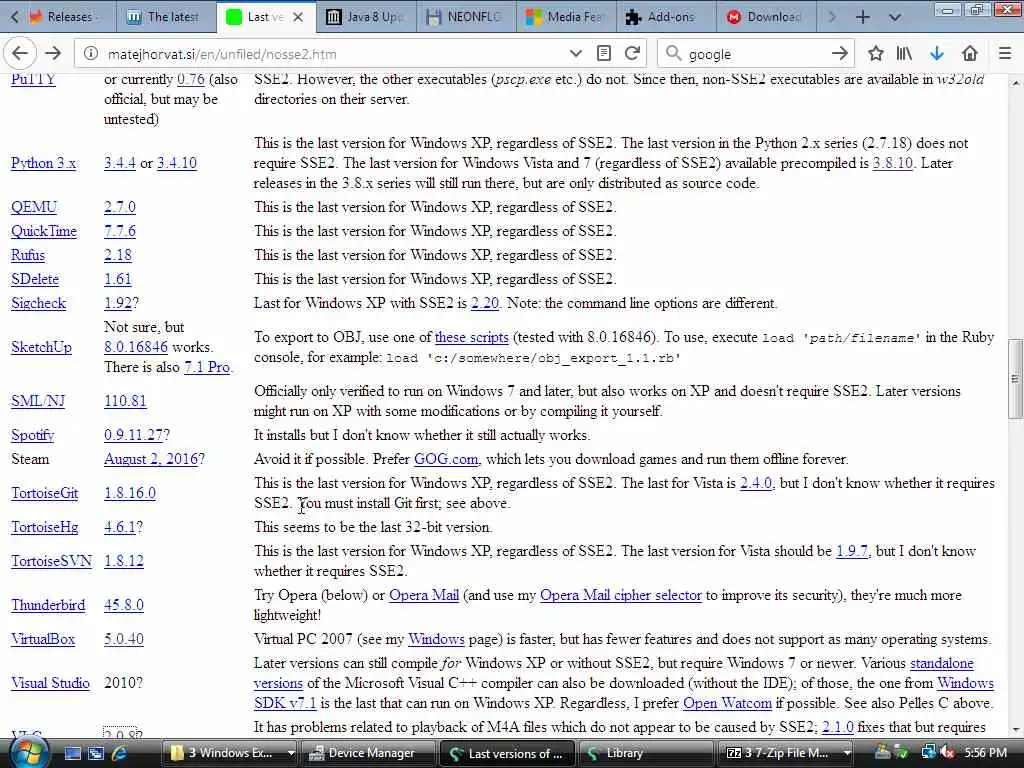This screenshot has height=768, width=1024.
Task: Bookmark this page with the star icon
Action: click(x=876, y=54)
